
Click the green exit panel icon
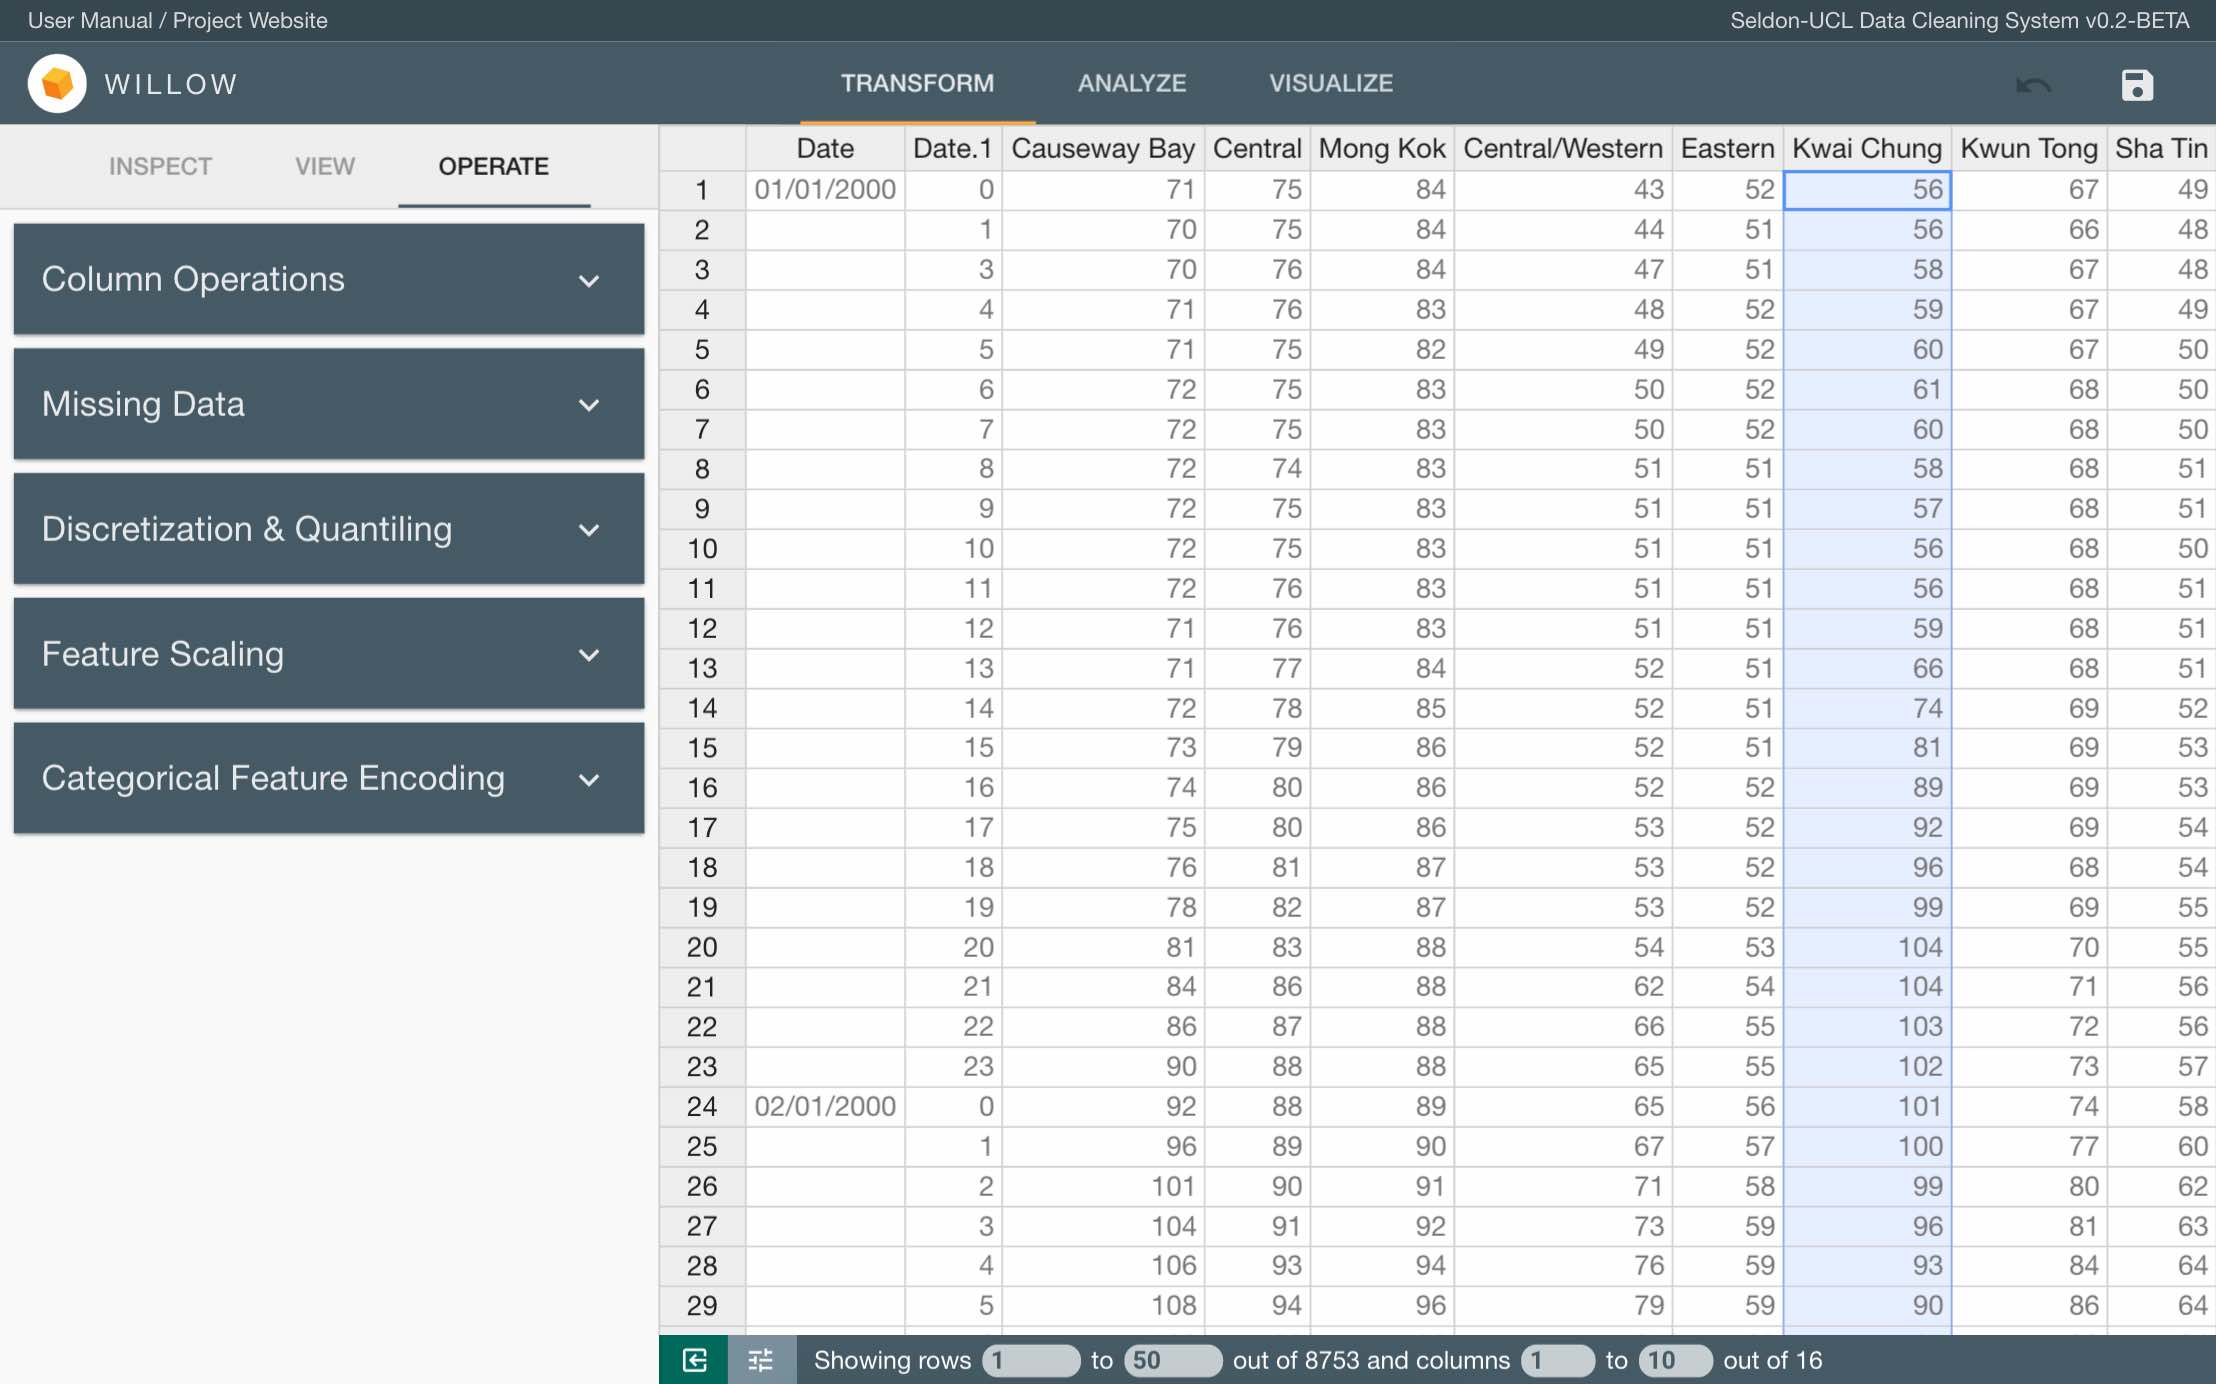coord(694,1360)
